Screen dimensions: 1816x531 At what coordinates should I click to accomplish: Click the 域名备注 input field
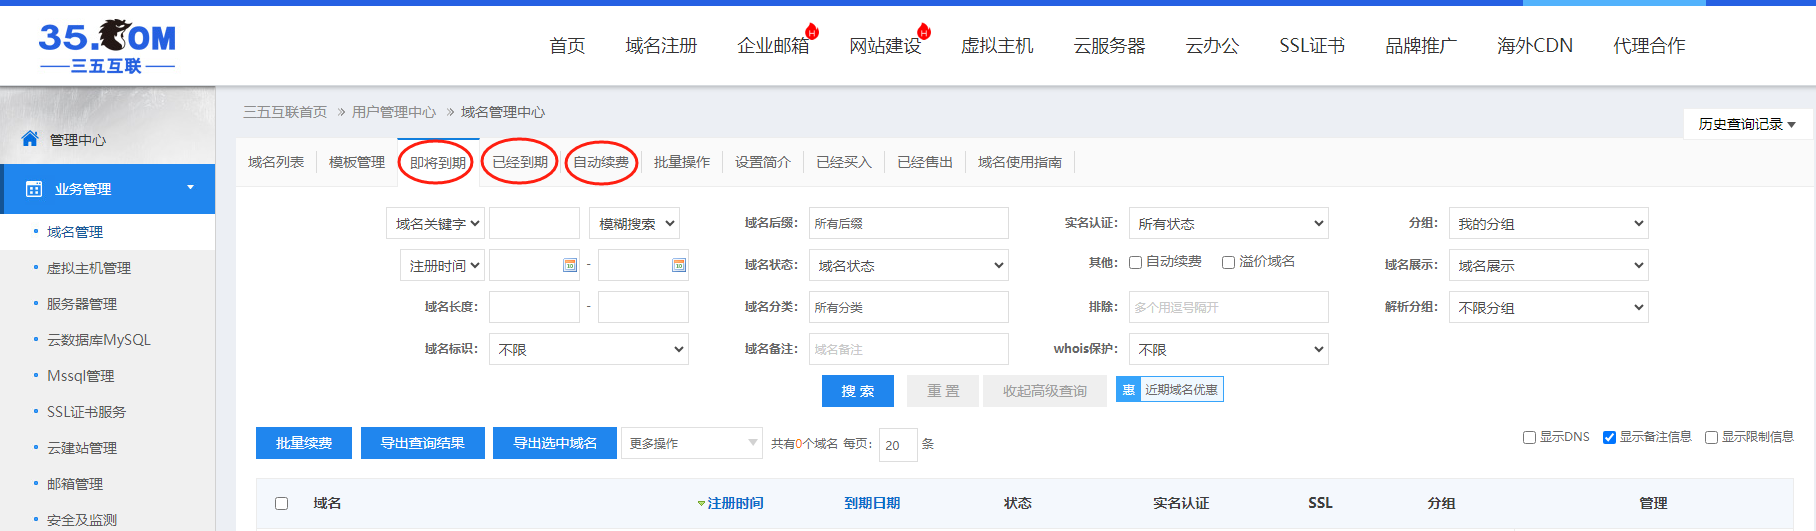[x=908, y=349]
